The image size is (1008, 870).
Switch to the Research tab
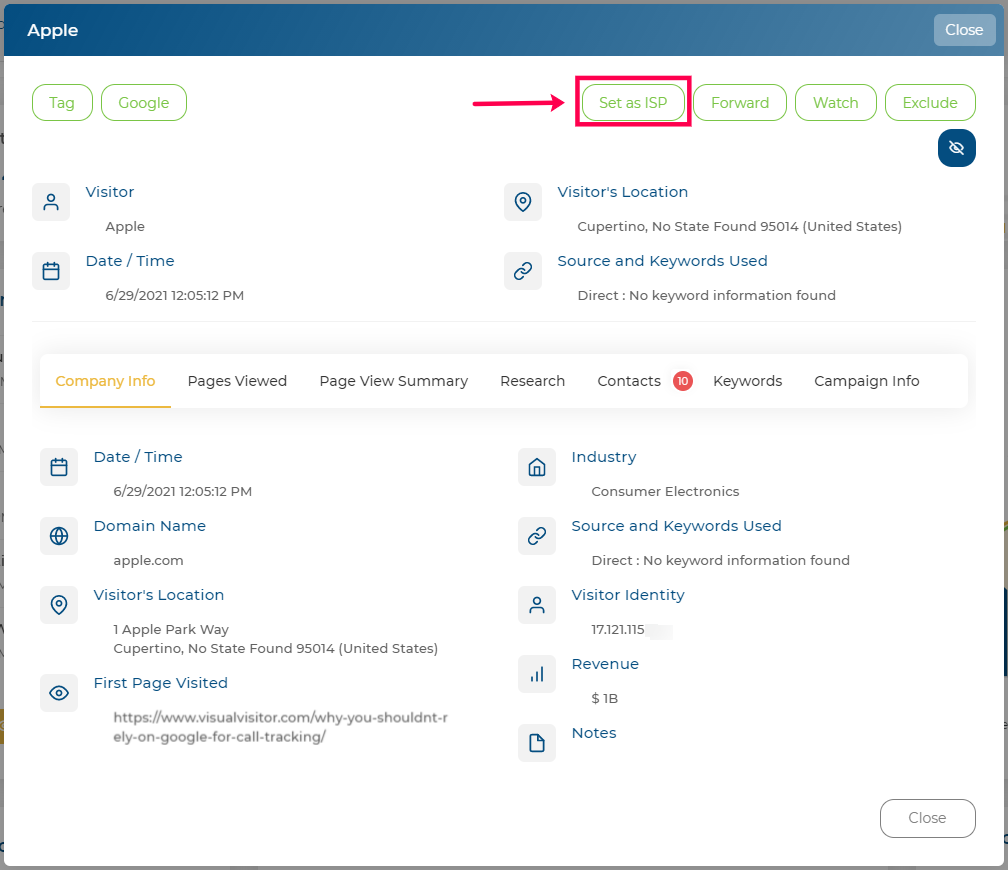pos(532,381)
